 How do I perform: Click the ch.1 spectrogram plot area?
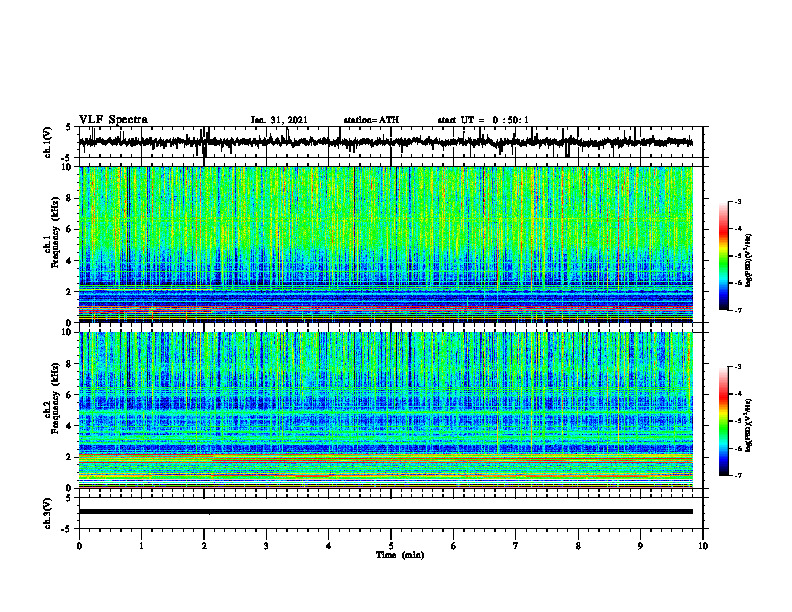[x=386, y=244]
